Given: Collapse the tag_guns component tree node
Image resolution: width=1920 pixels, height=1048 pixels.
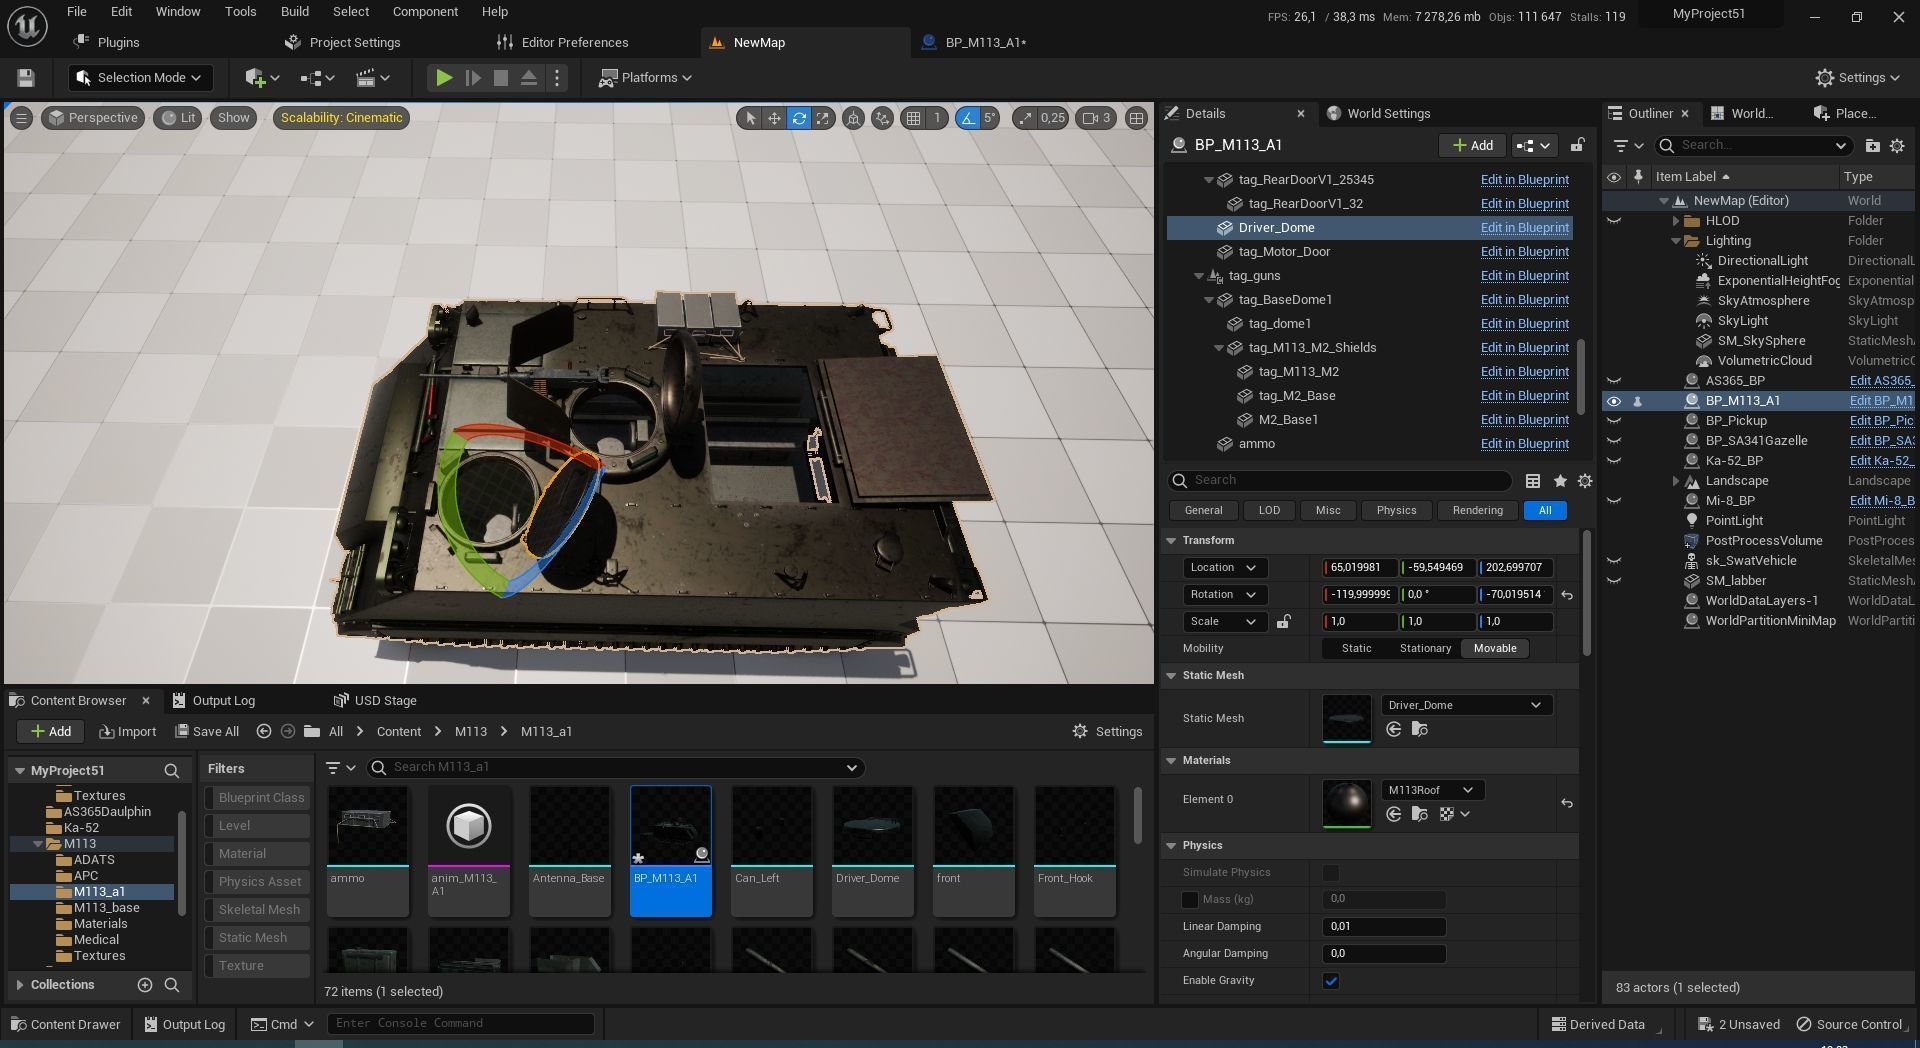Looking at the screenshot, I should pos(1199,276).
